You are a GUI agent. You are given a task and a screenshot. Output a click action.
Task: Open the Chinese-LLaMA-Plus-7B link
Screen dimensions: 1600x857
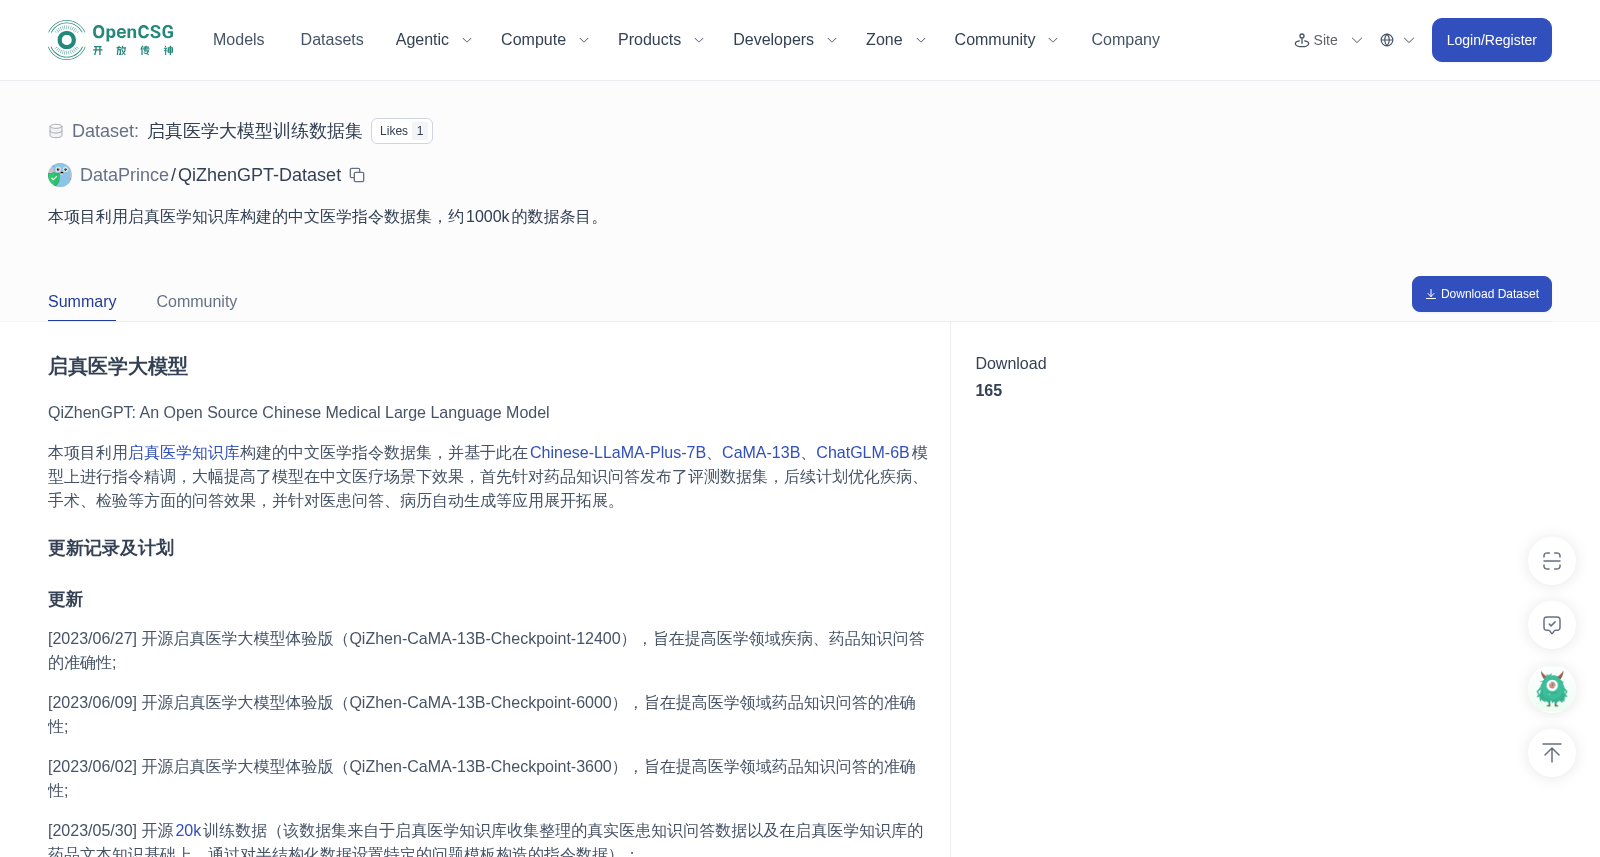tap(618, 452)
